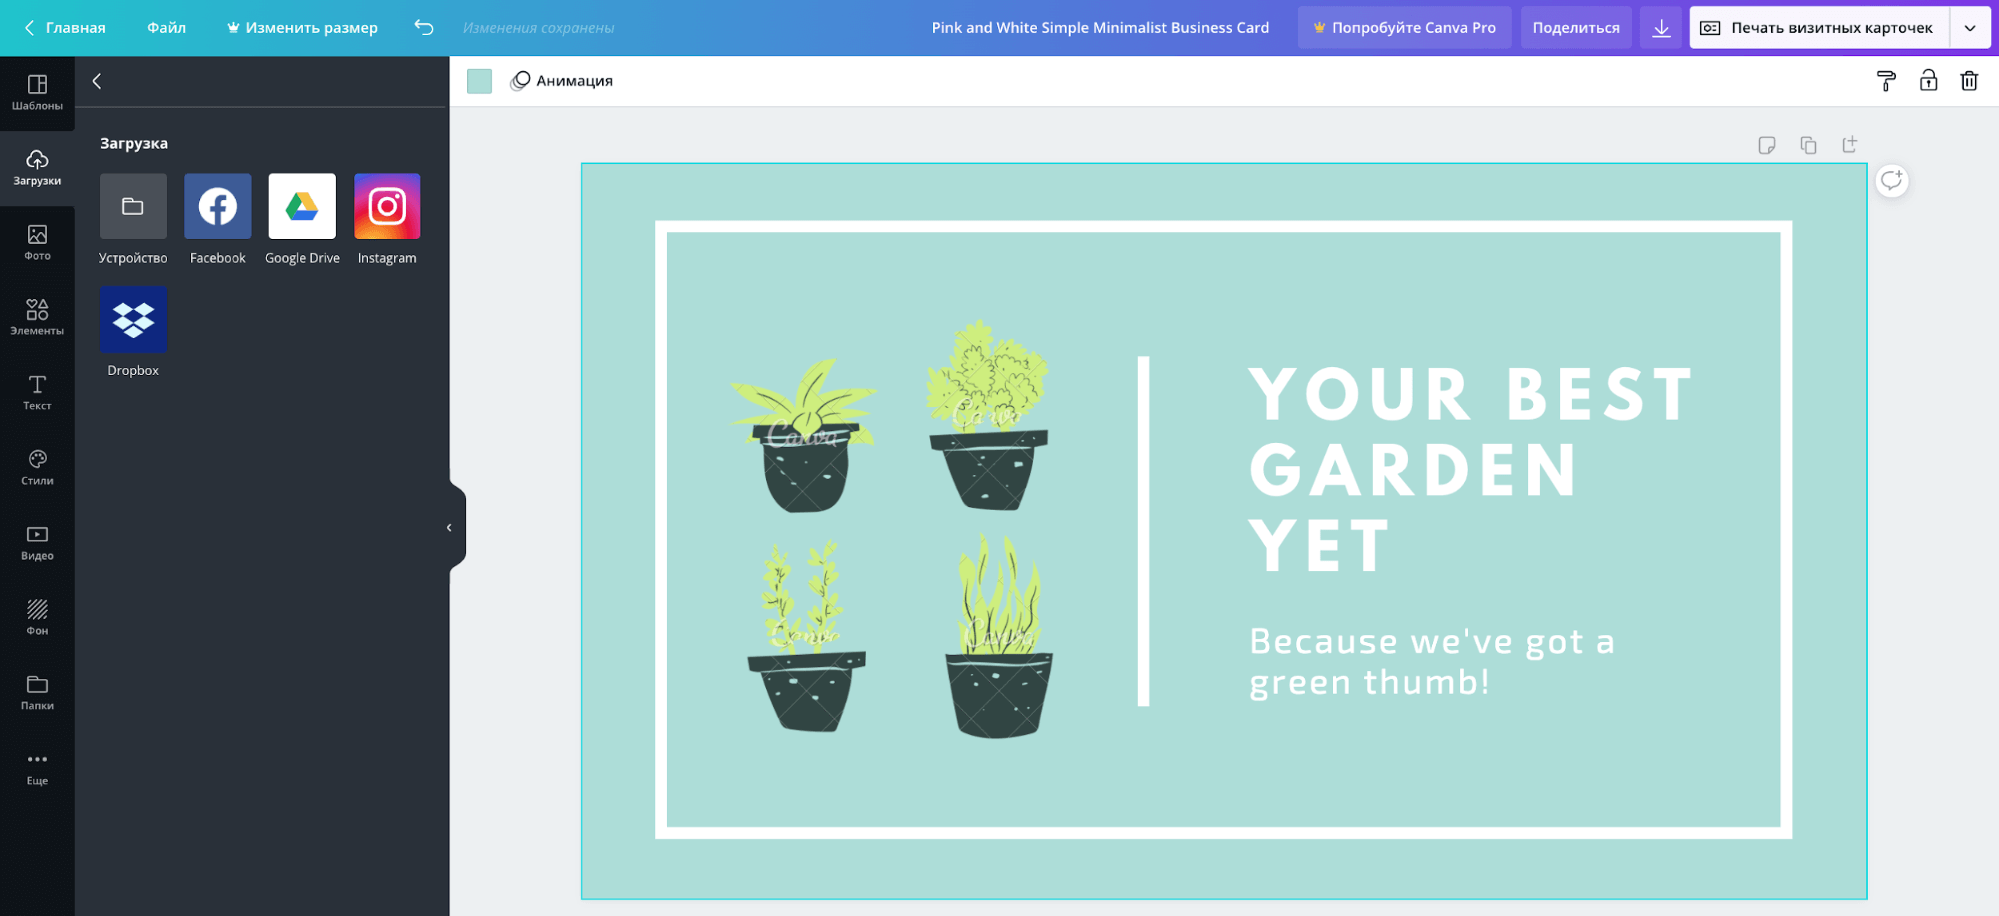Delete element with trash icon
Viewport: 1999px width, 916px height.
pos(1969,81)
